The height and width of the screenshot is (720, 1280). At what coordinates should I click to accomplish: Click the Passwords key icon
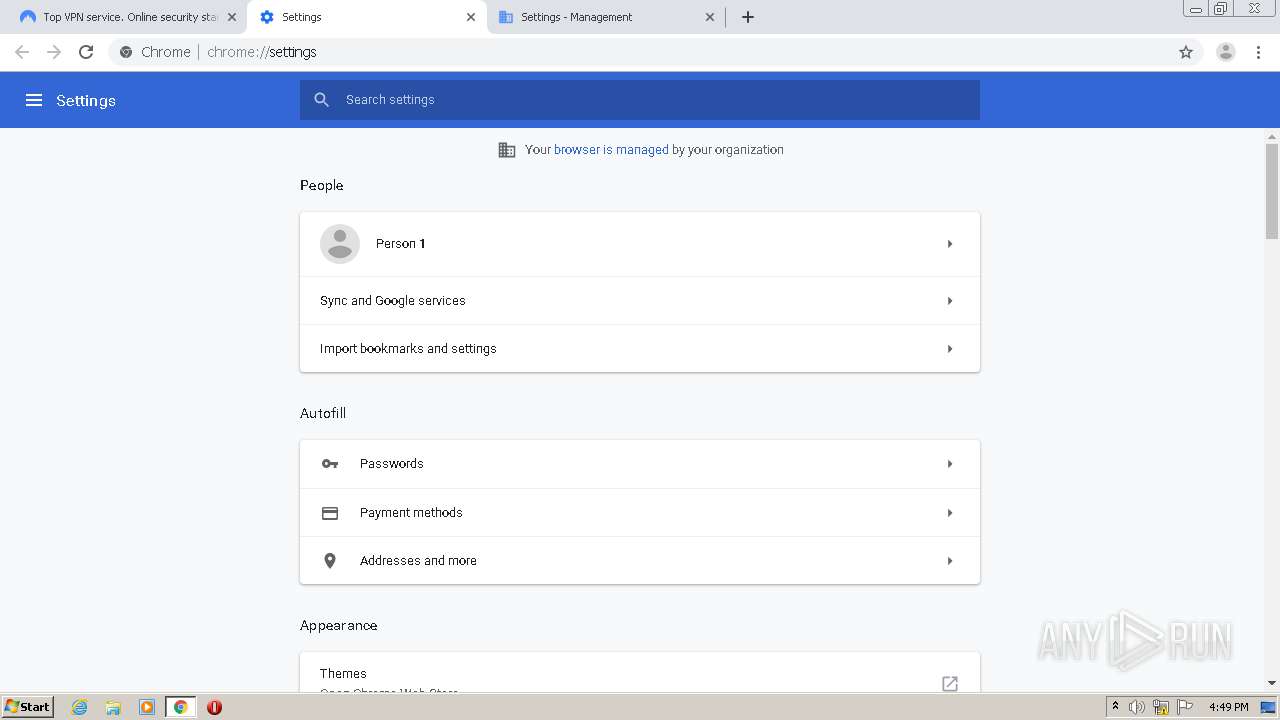pos(330,464)
